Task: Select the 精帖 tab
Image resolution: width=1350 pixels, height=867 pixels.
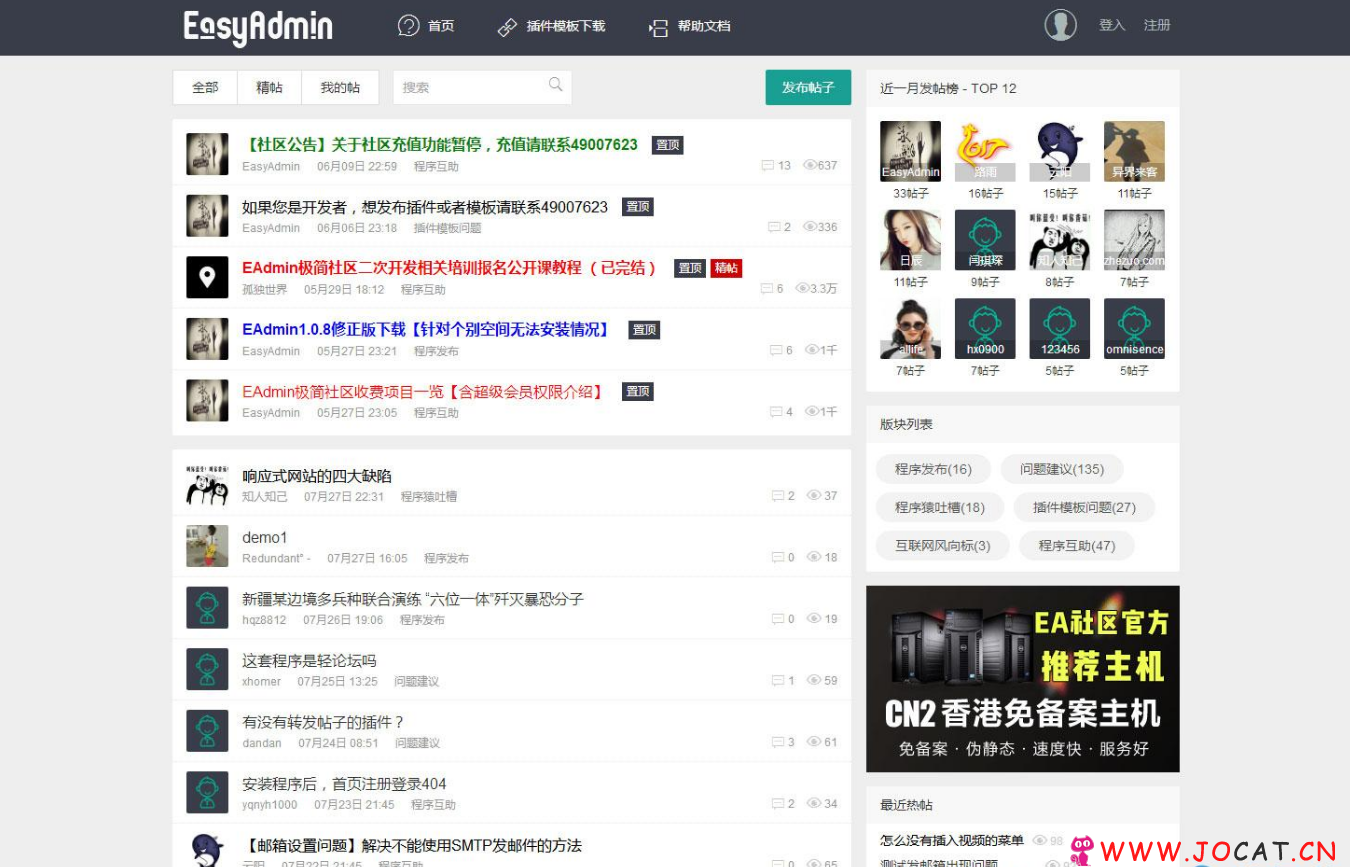Action: pyautogui.click(x=270, y=87)
